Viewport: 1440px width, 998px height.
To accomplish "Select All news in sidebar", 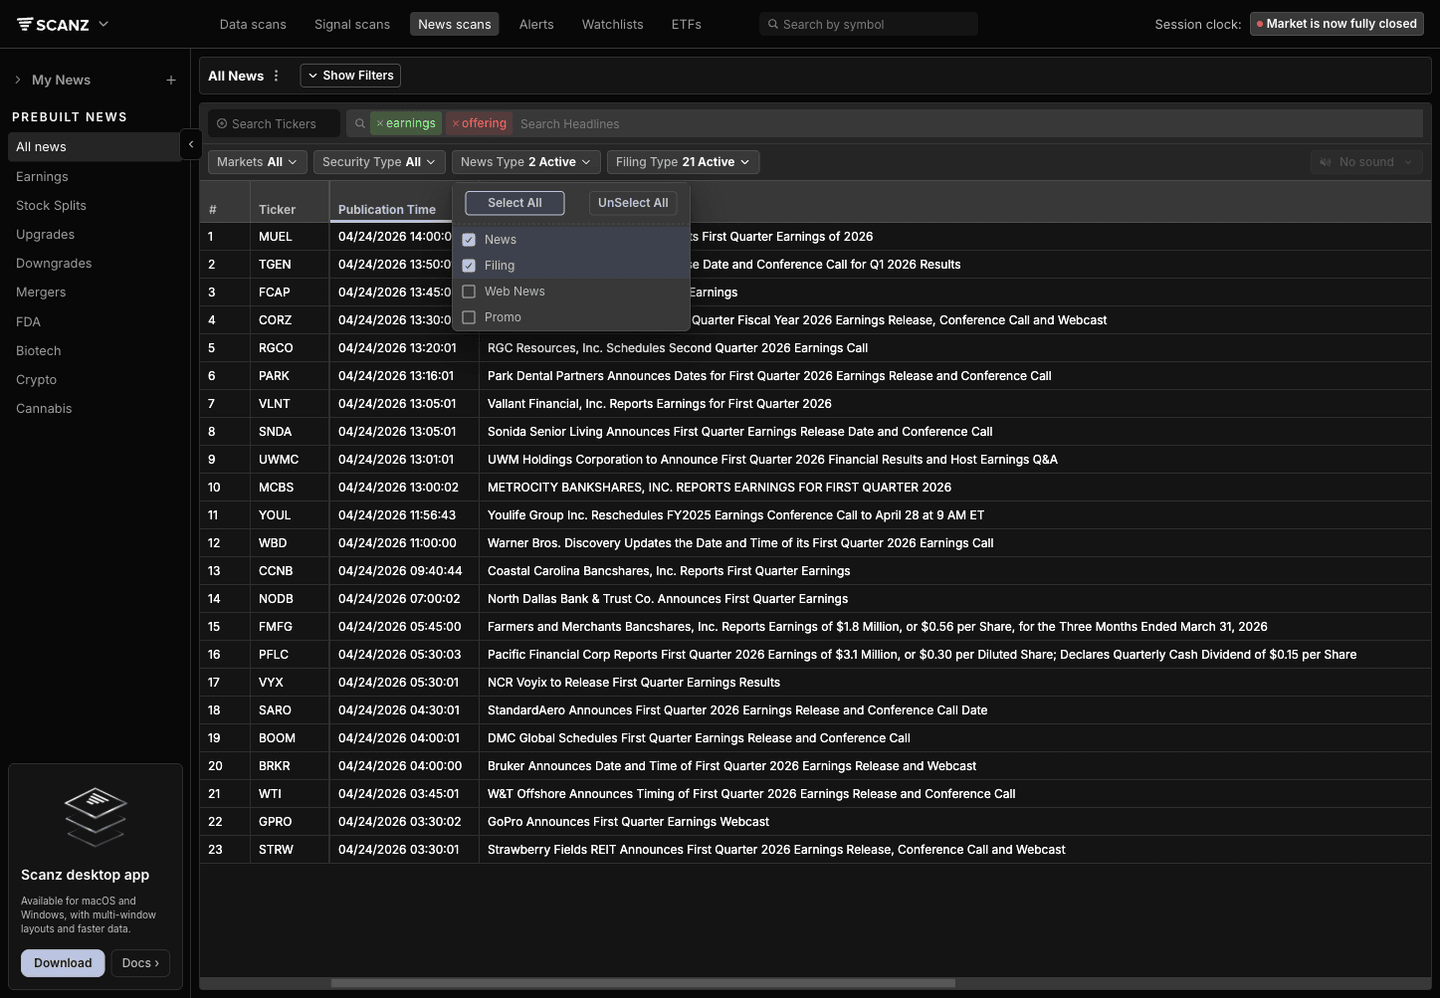I will point(94,147).
